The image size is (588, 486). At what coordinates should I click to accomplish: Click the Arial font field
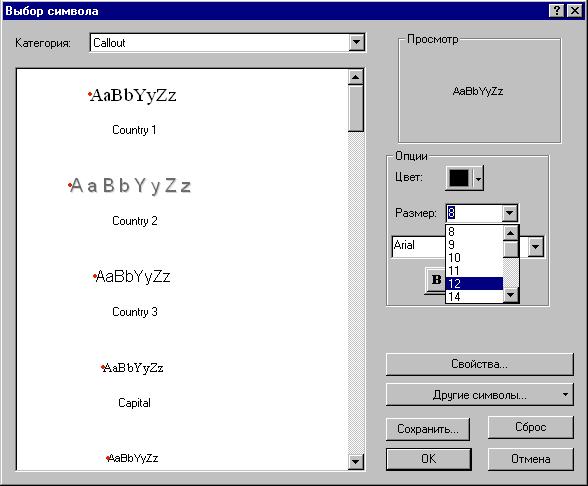pyautogui.click(x=418, y=246)
